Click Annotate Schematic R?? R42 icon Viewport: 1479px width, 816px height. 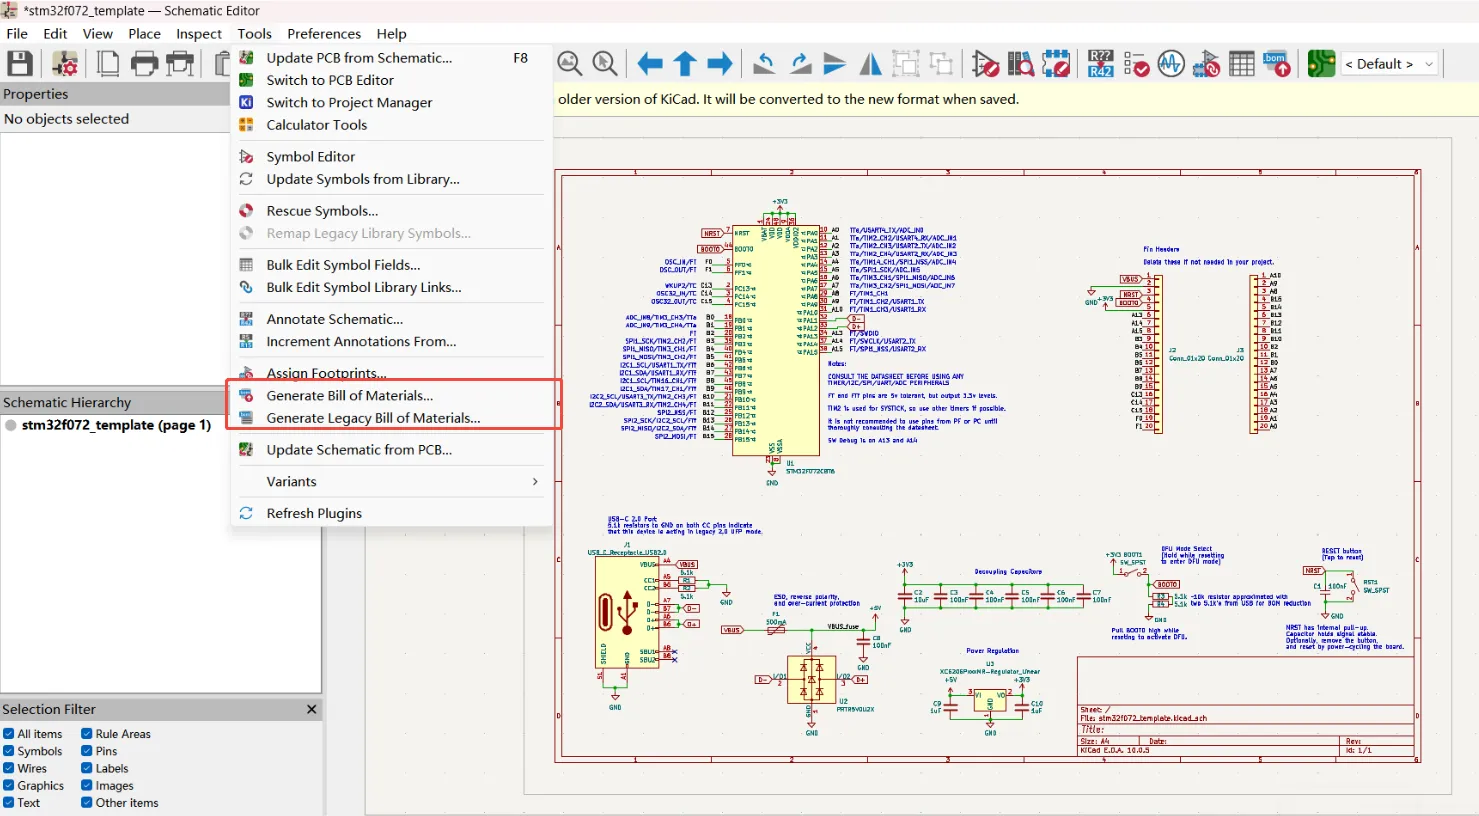[x=1101, y=64]
